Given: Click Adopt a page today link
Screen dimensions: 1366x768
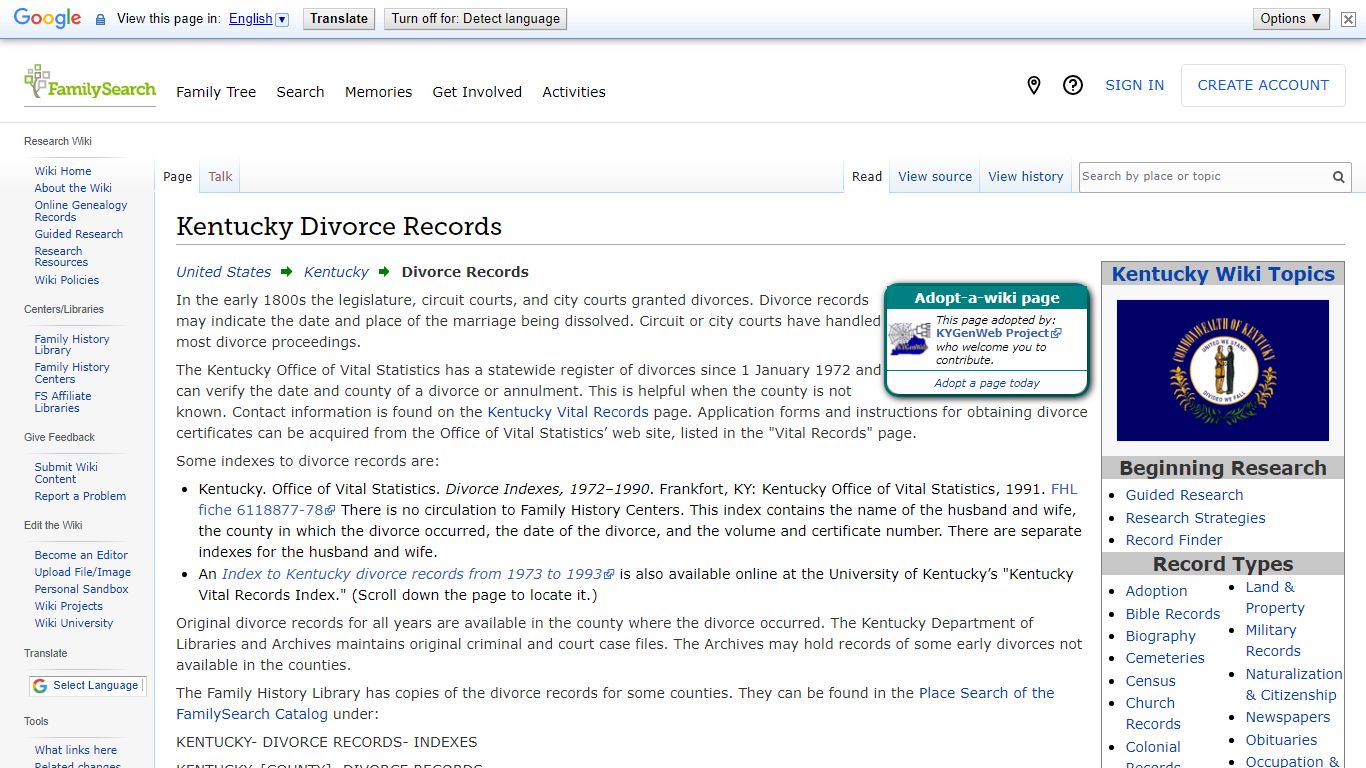Looking at the screenshot, I should click(987, 383).
